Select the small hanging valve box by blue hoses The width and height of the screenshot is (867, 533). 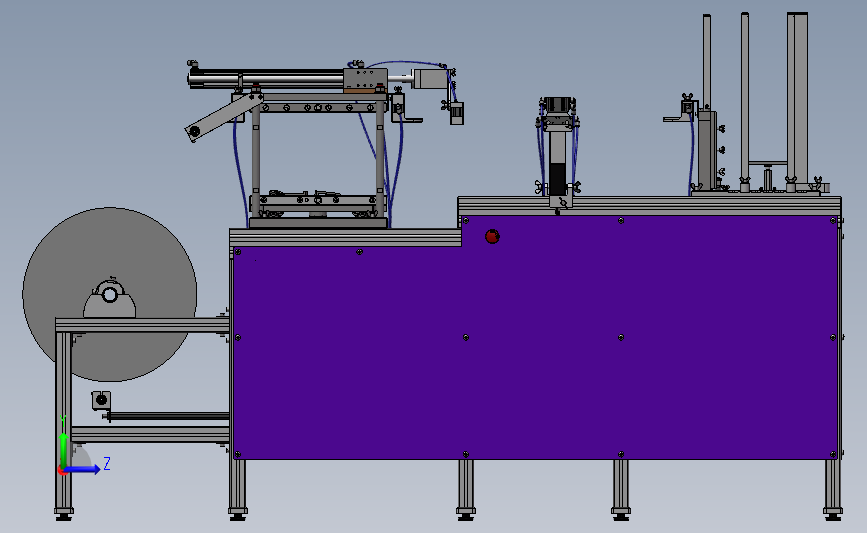click(x=457, y=113)
